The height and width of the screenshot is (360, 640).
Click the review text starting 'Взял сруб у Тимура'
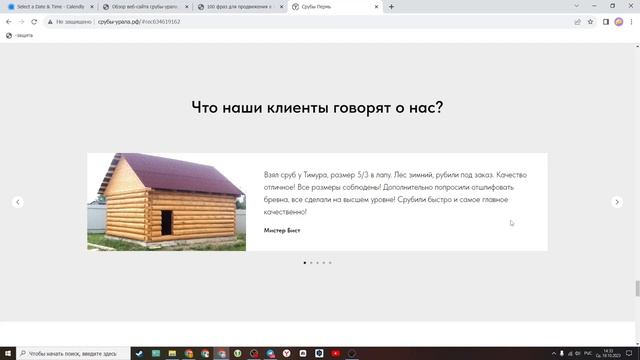pyautogui.click(x=395, y=193)
